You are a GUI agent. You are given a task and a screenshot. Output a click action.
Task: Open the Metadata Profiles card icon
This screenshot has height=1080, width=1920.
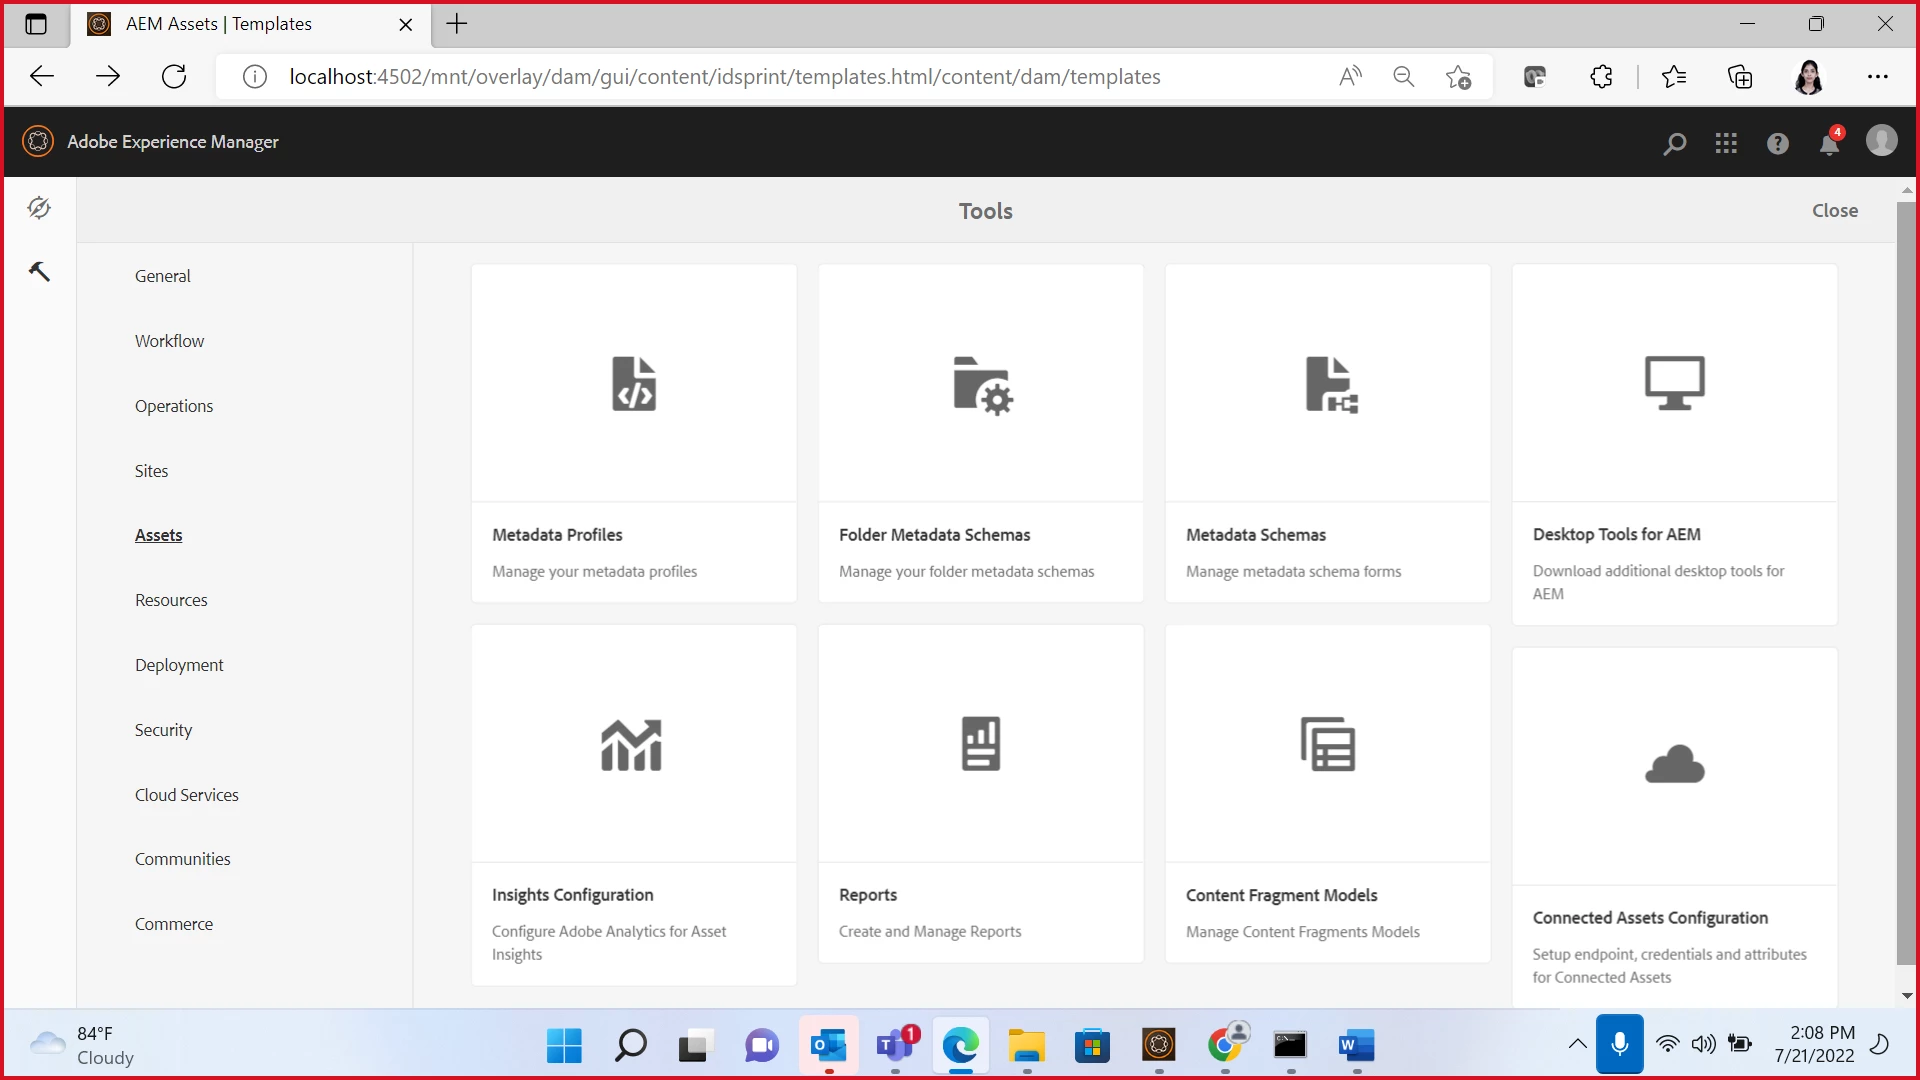point(634,384)
